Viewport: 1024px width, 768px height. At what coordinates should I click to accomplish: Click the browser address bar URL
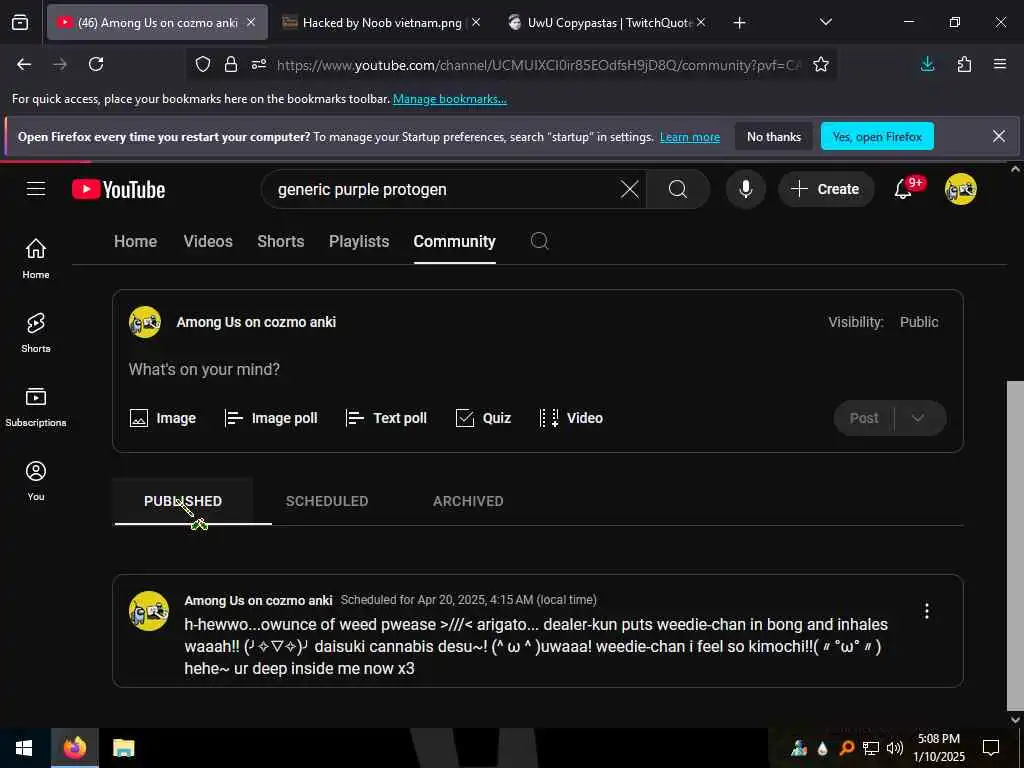[537, 65]
